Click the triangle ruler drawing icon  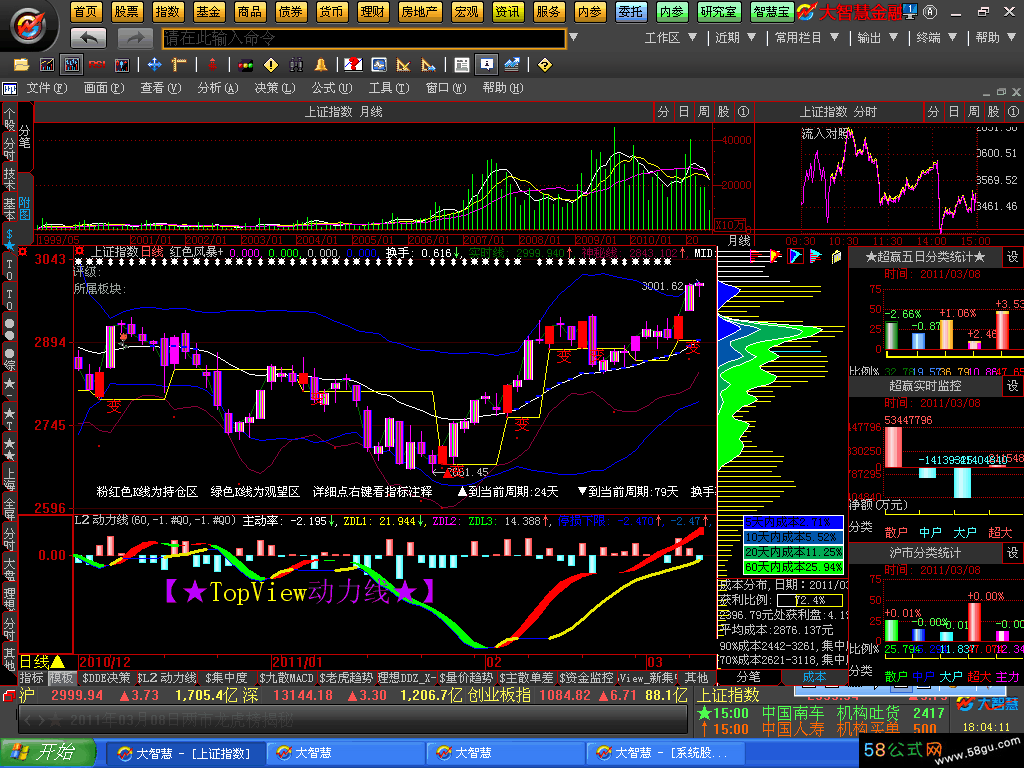point(403,65)
